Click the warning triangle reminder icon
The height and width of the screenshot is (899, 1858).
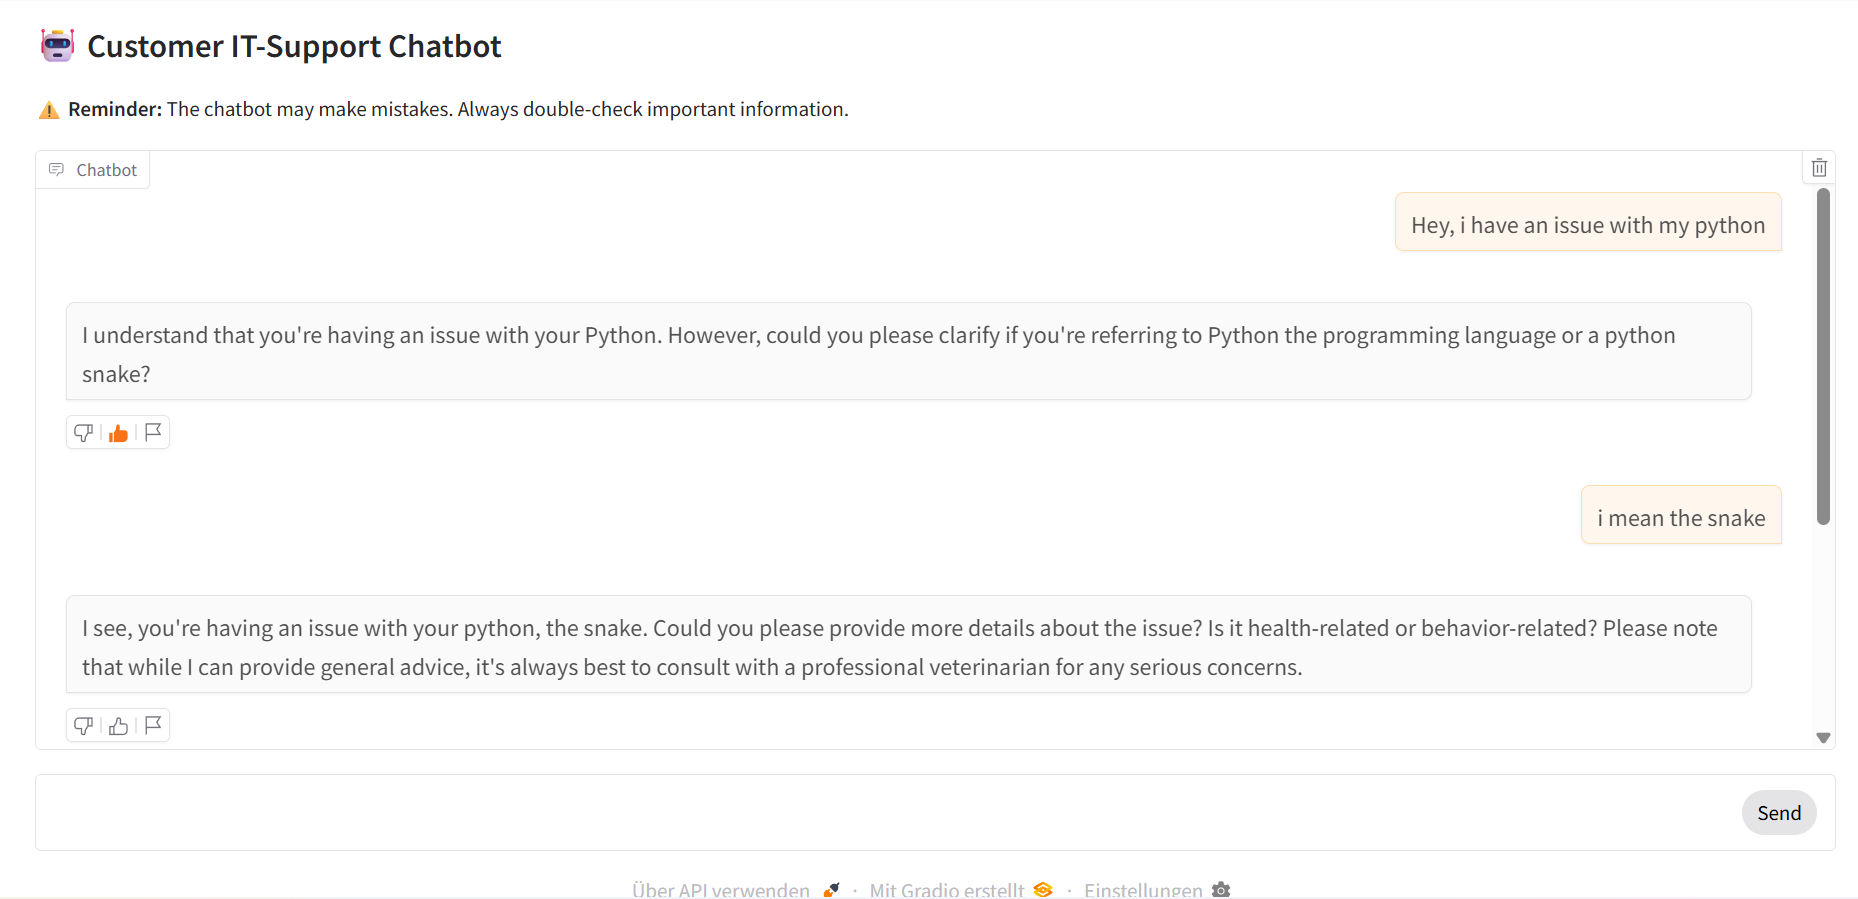[x=49, y=110]
